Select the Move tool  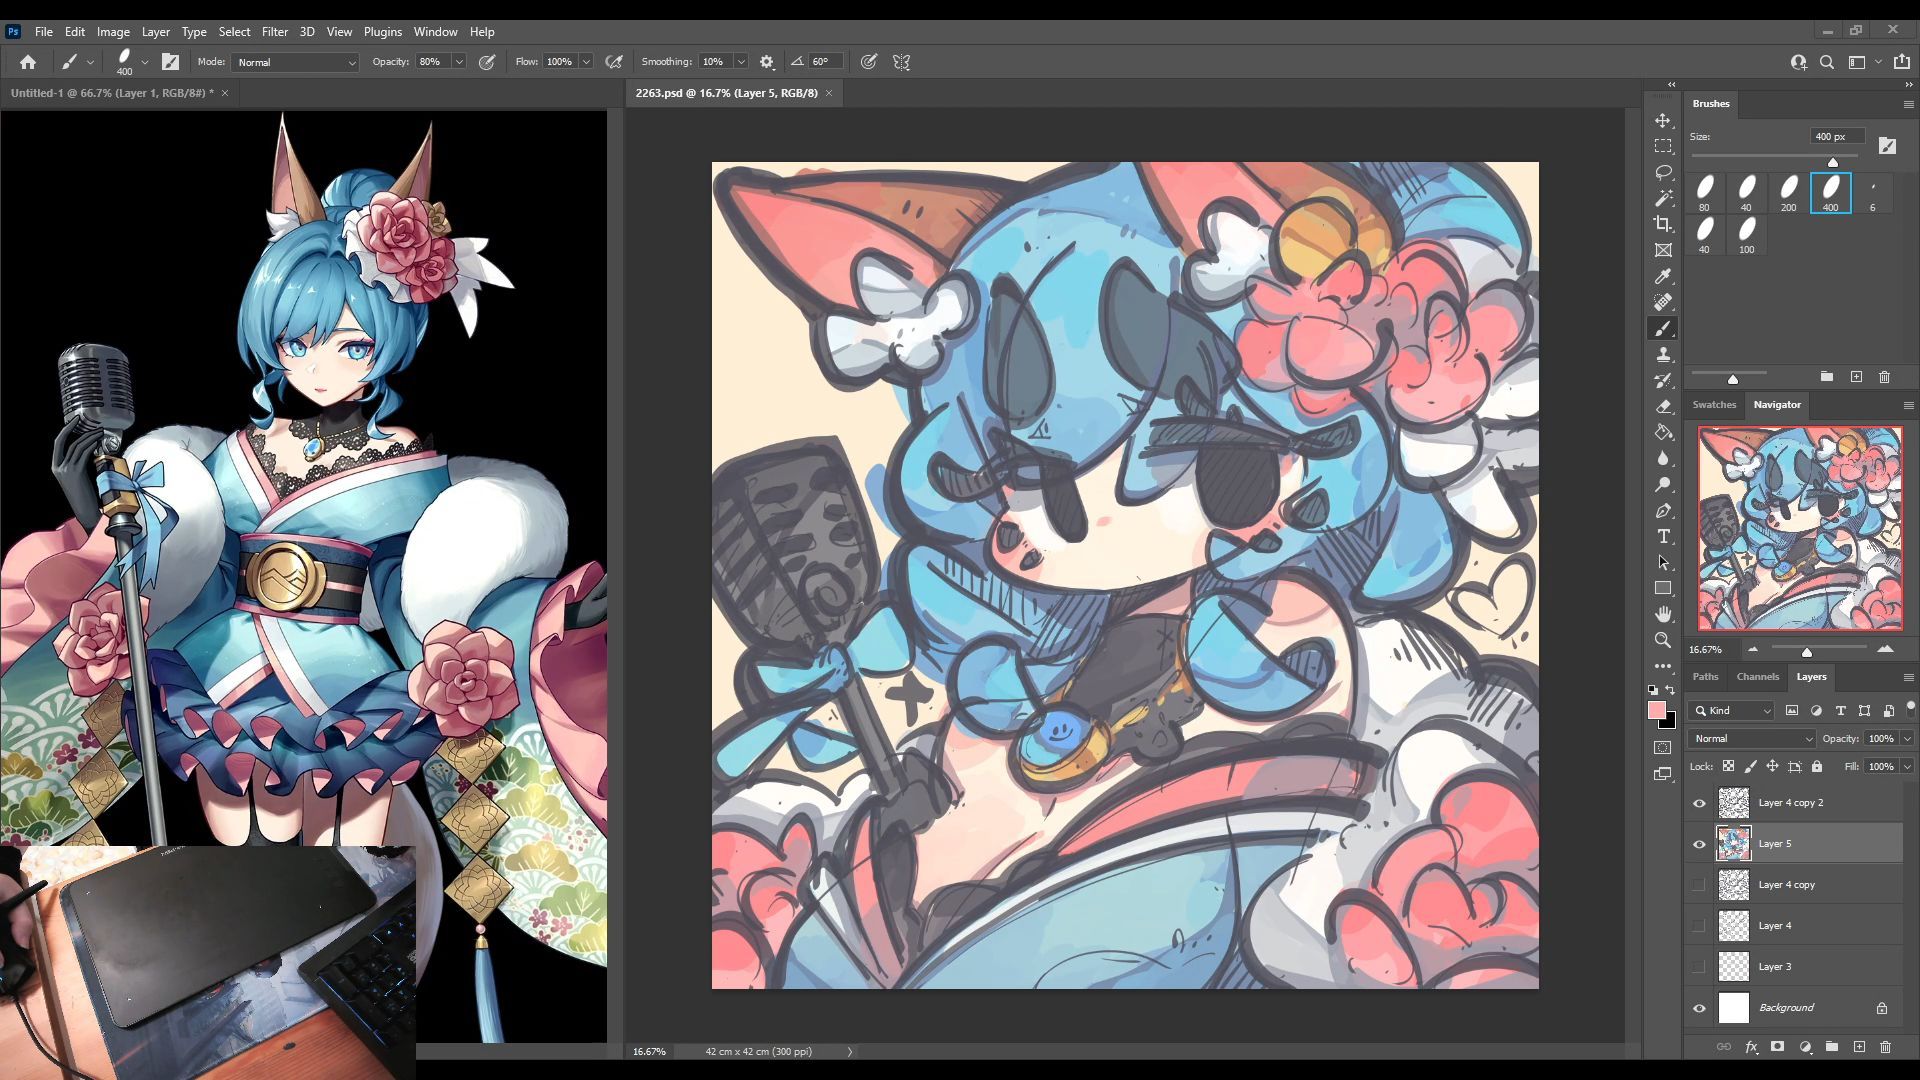(1663, 120)
